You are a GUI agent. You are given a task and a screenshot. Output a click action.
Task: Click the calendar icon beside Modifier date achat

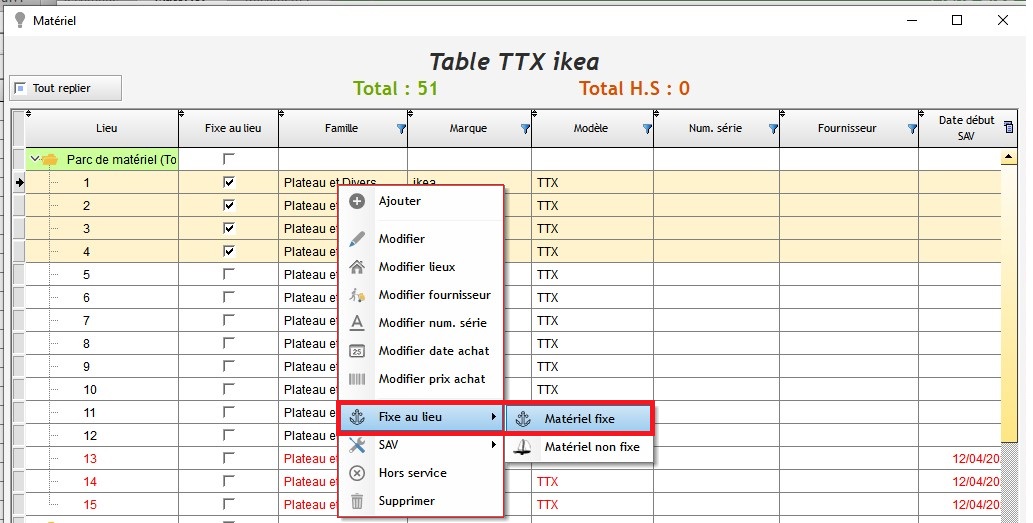(357, 351)
